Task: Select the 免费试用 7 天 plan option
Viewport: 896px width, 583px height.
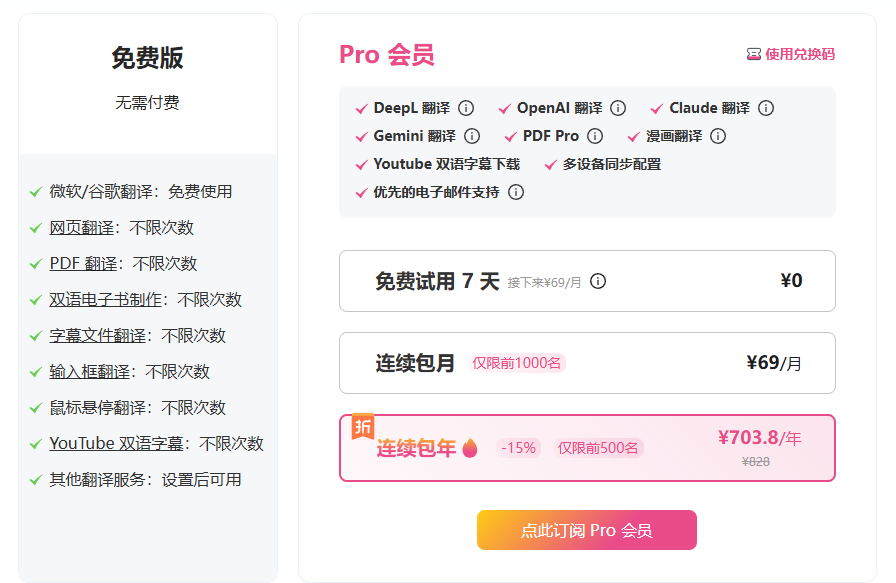Action: tap(587, 281)
